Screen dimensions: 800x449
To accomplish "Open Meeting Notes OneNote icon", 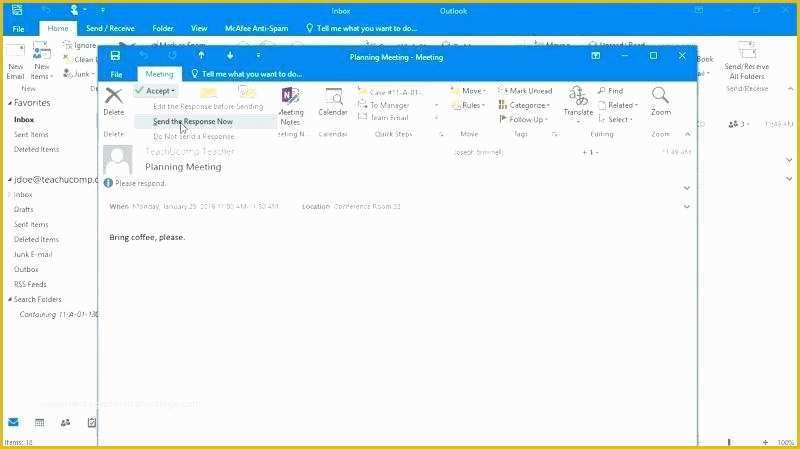I will [x=291, y=96].
